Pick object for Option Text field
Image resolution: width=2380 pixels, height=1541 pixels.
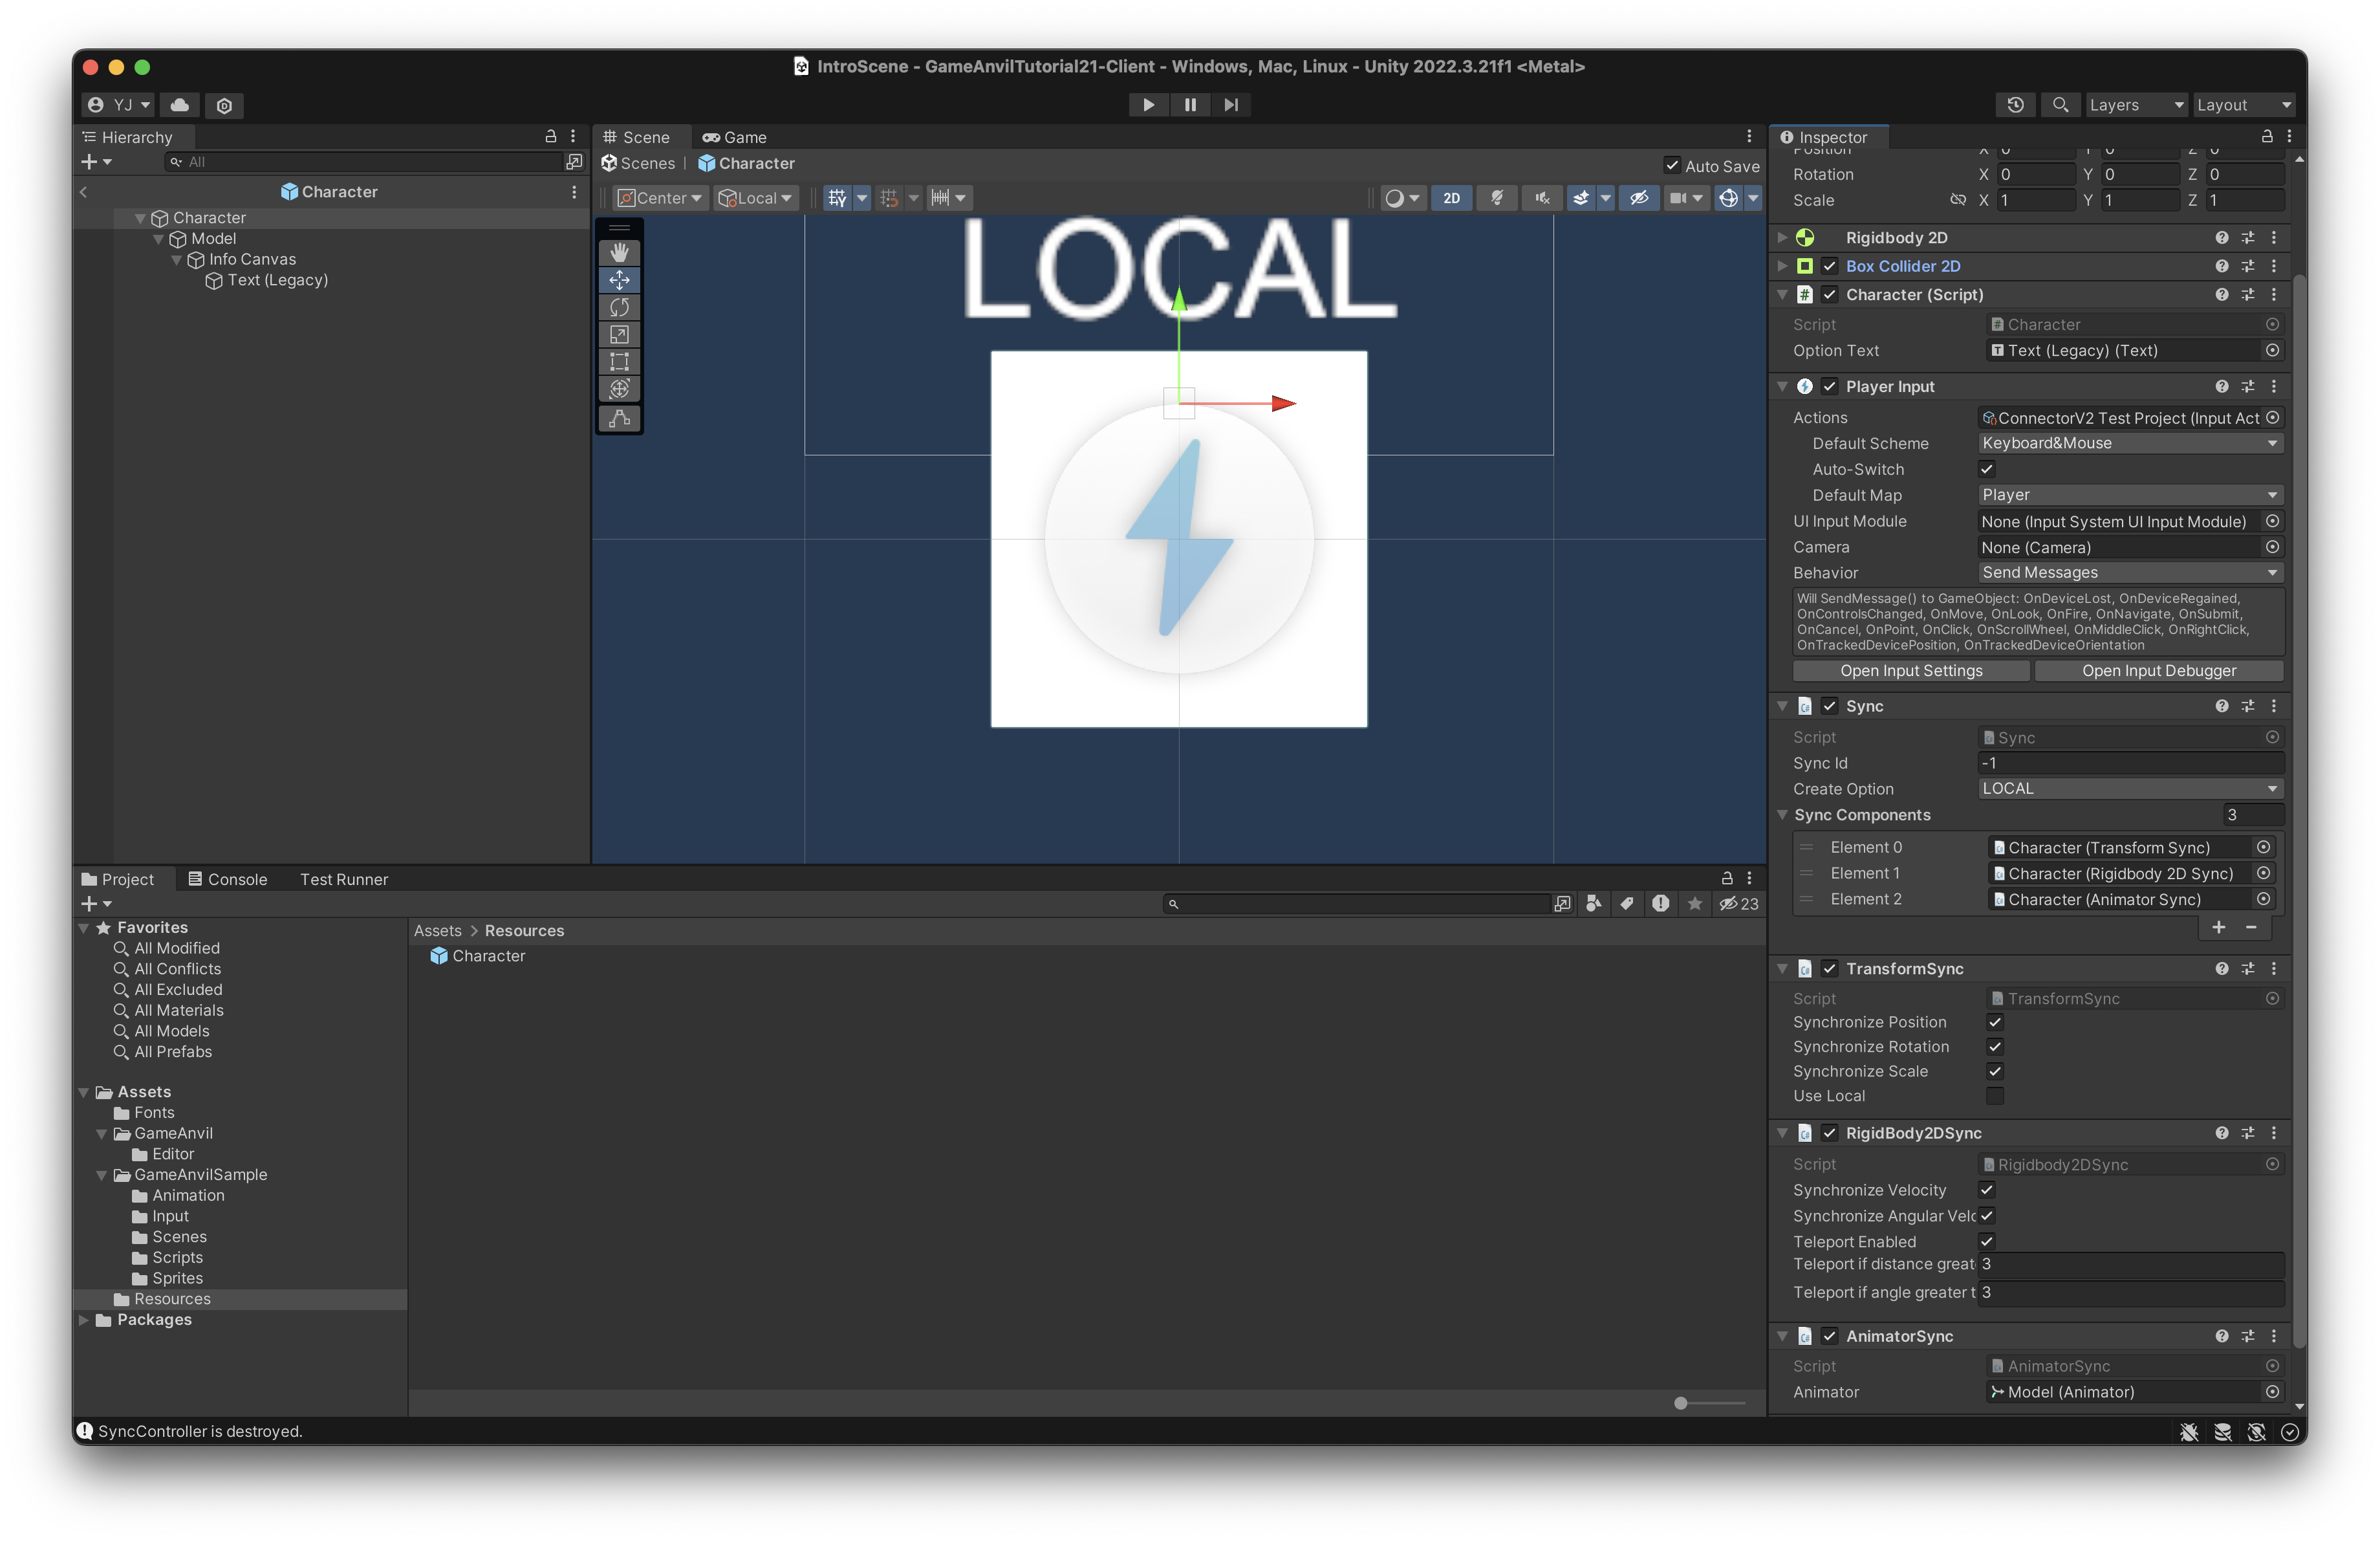click(2272, 350)
